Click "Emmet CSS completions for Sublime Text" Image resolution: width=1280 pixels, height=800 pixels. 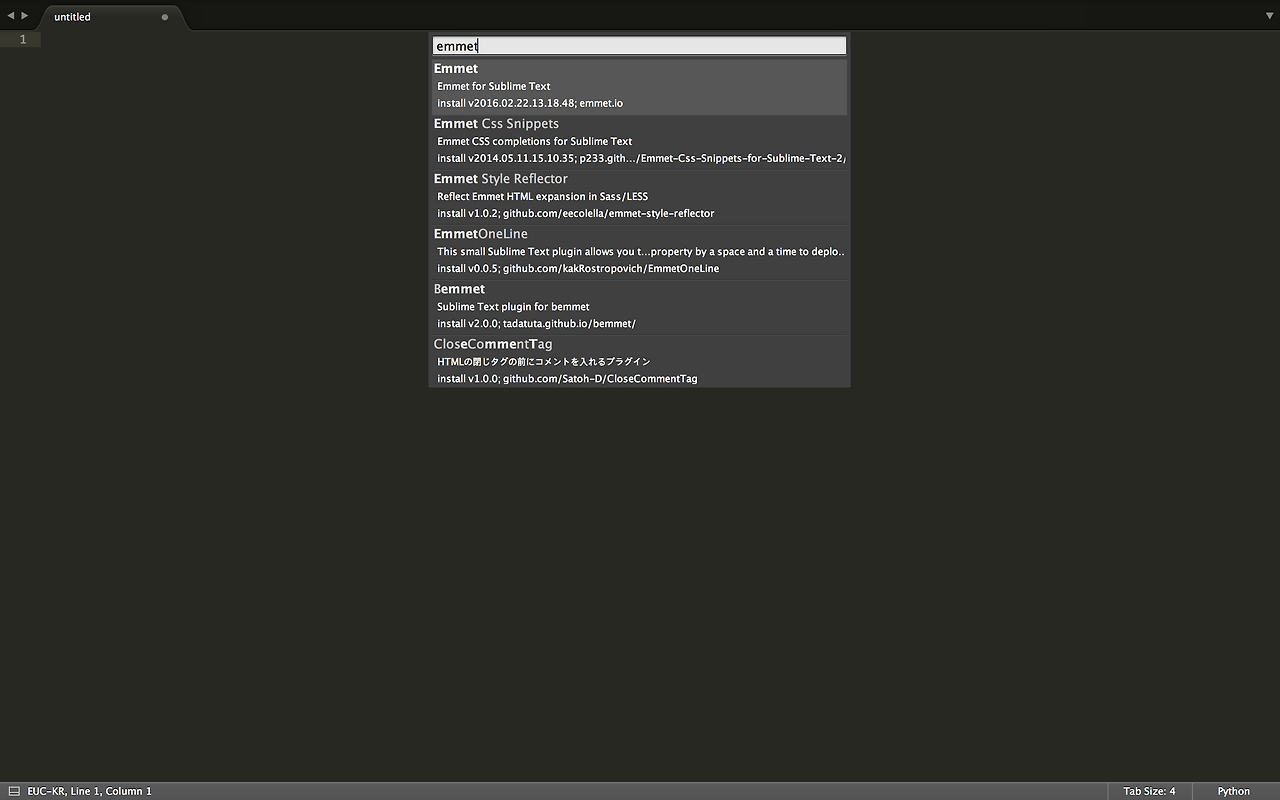[x=535, y=141]
